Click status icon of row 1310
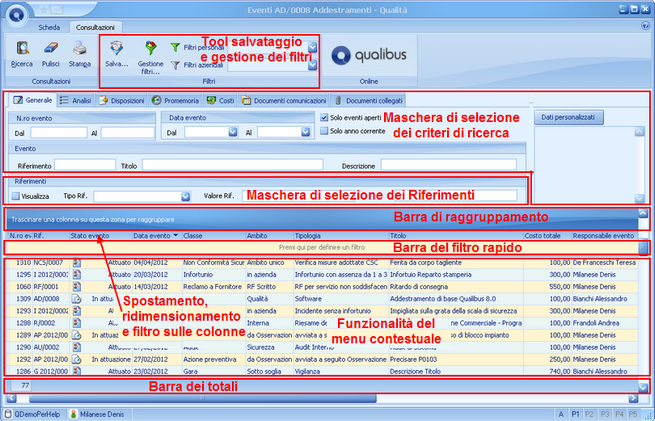655x421 pixels. 76,263
